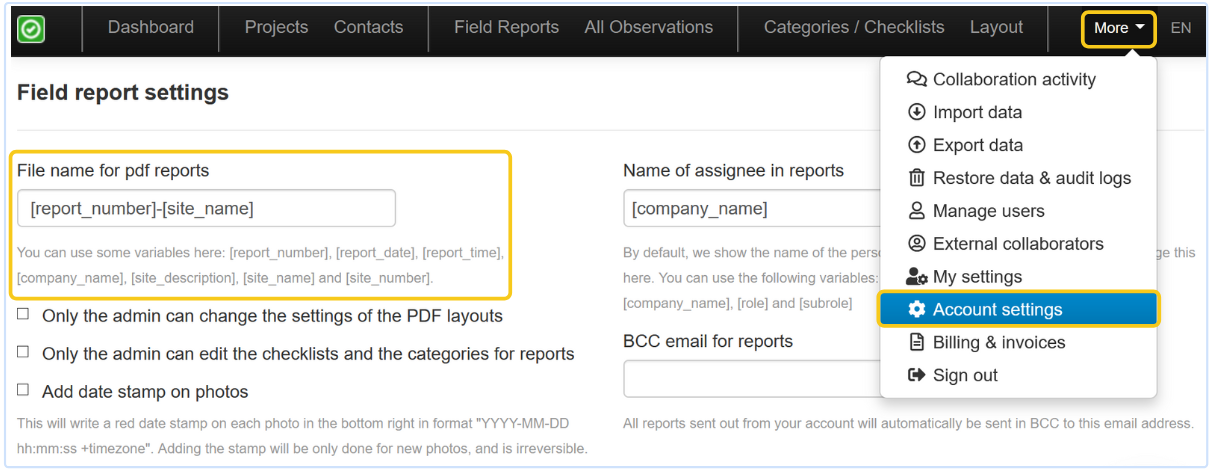This screenshot has width=1212, height=471.
Task: Open Categories / Checklists page
Action: pos(854,28)
